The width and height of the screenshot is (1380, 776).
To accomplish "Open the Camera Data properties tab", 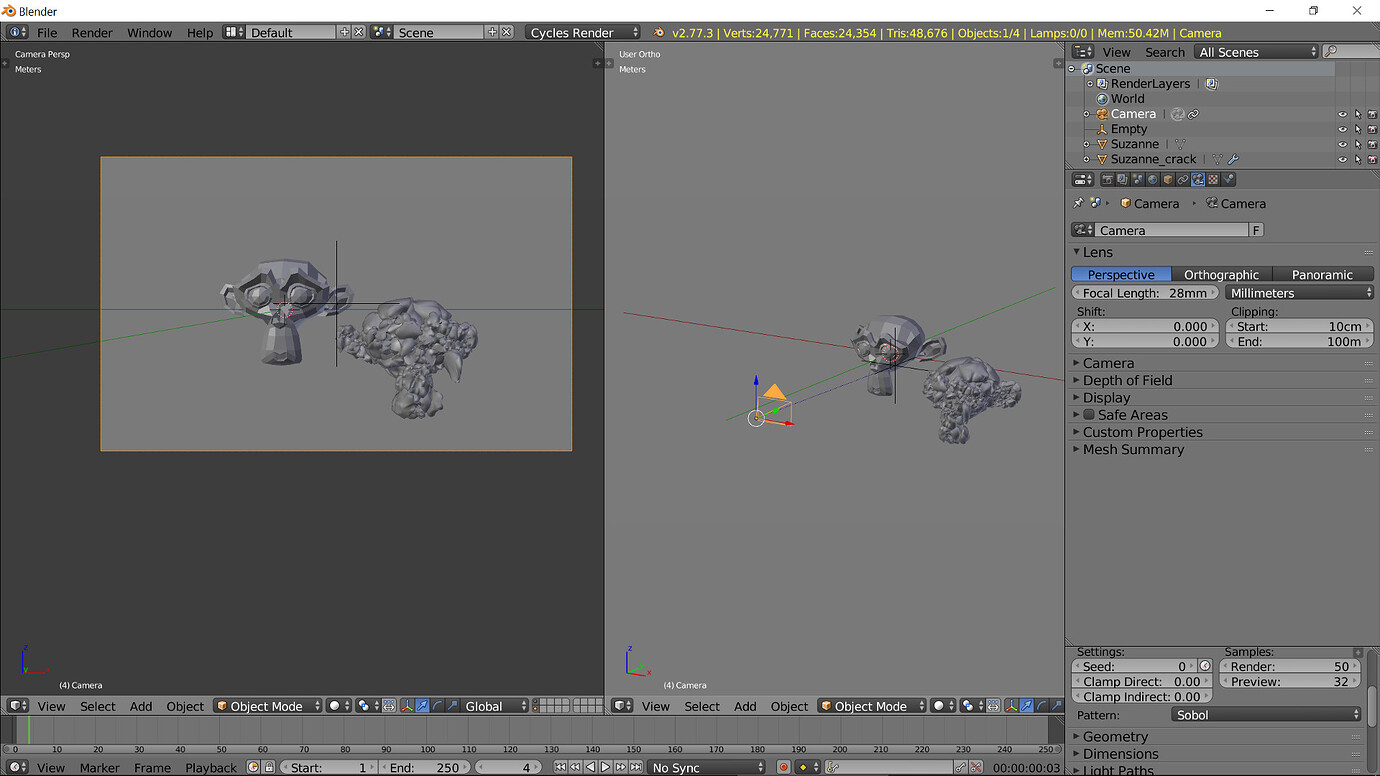I will tap(1198, 180).
